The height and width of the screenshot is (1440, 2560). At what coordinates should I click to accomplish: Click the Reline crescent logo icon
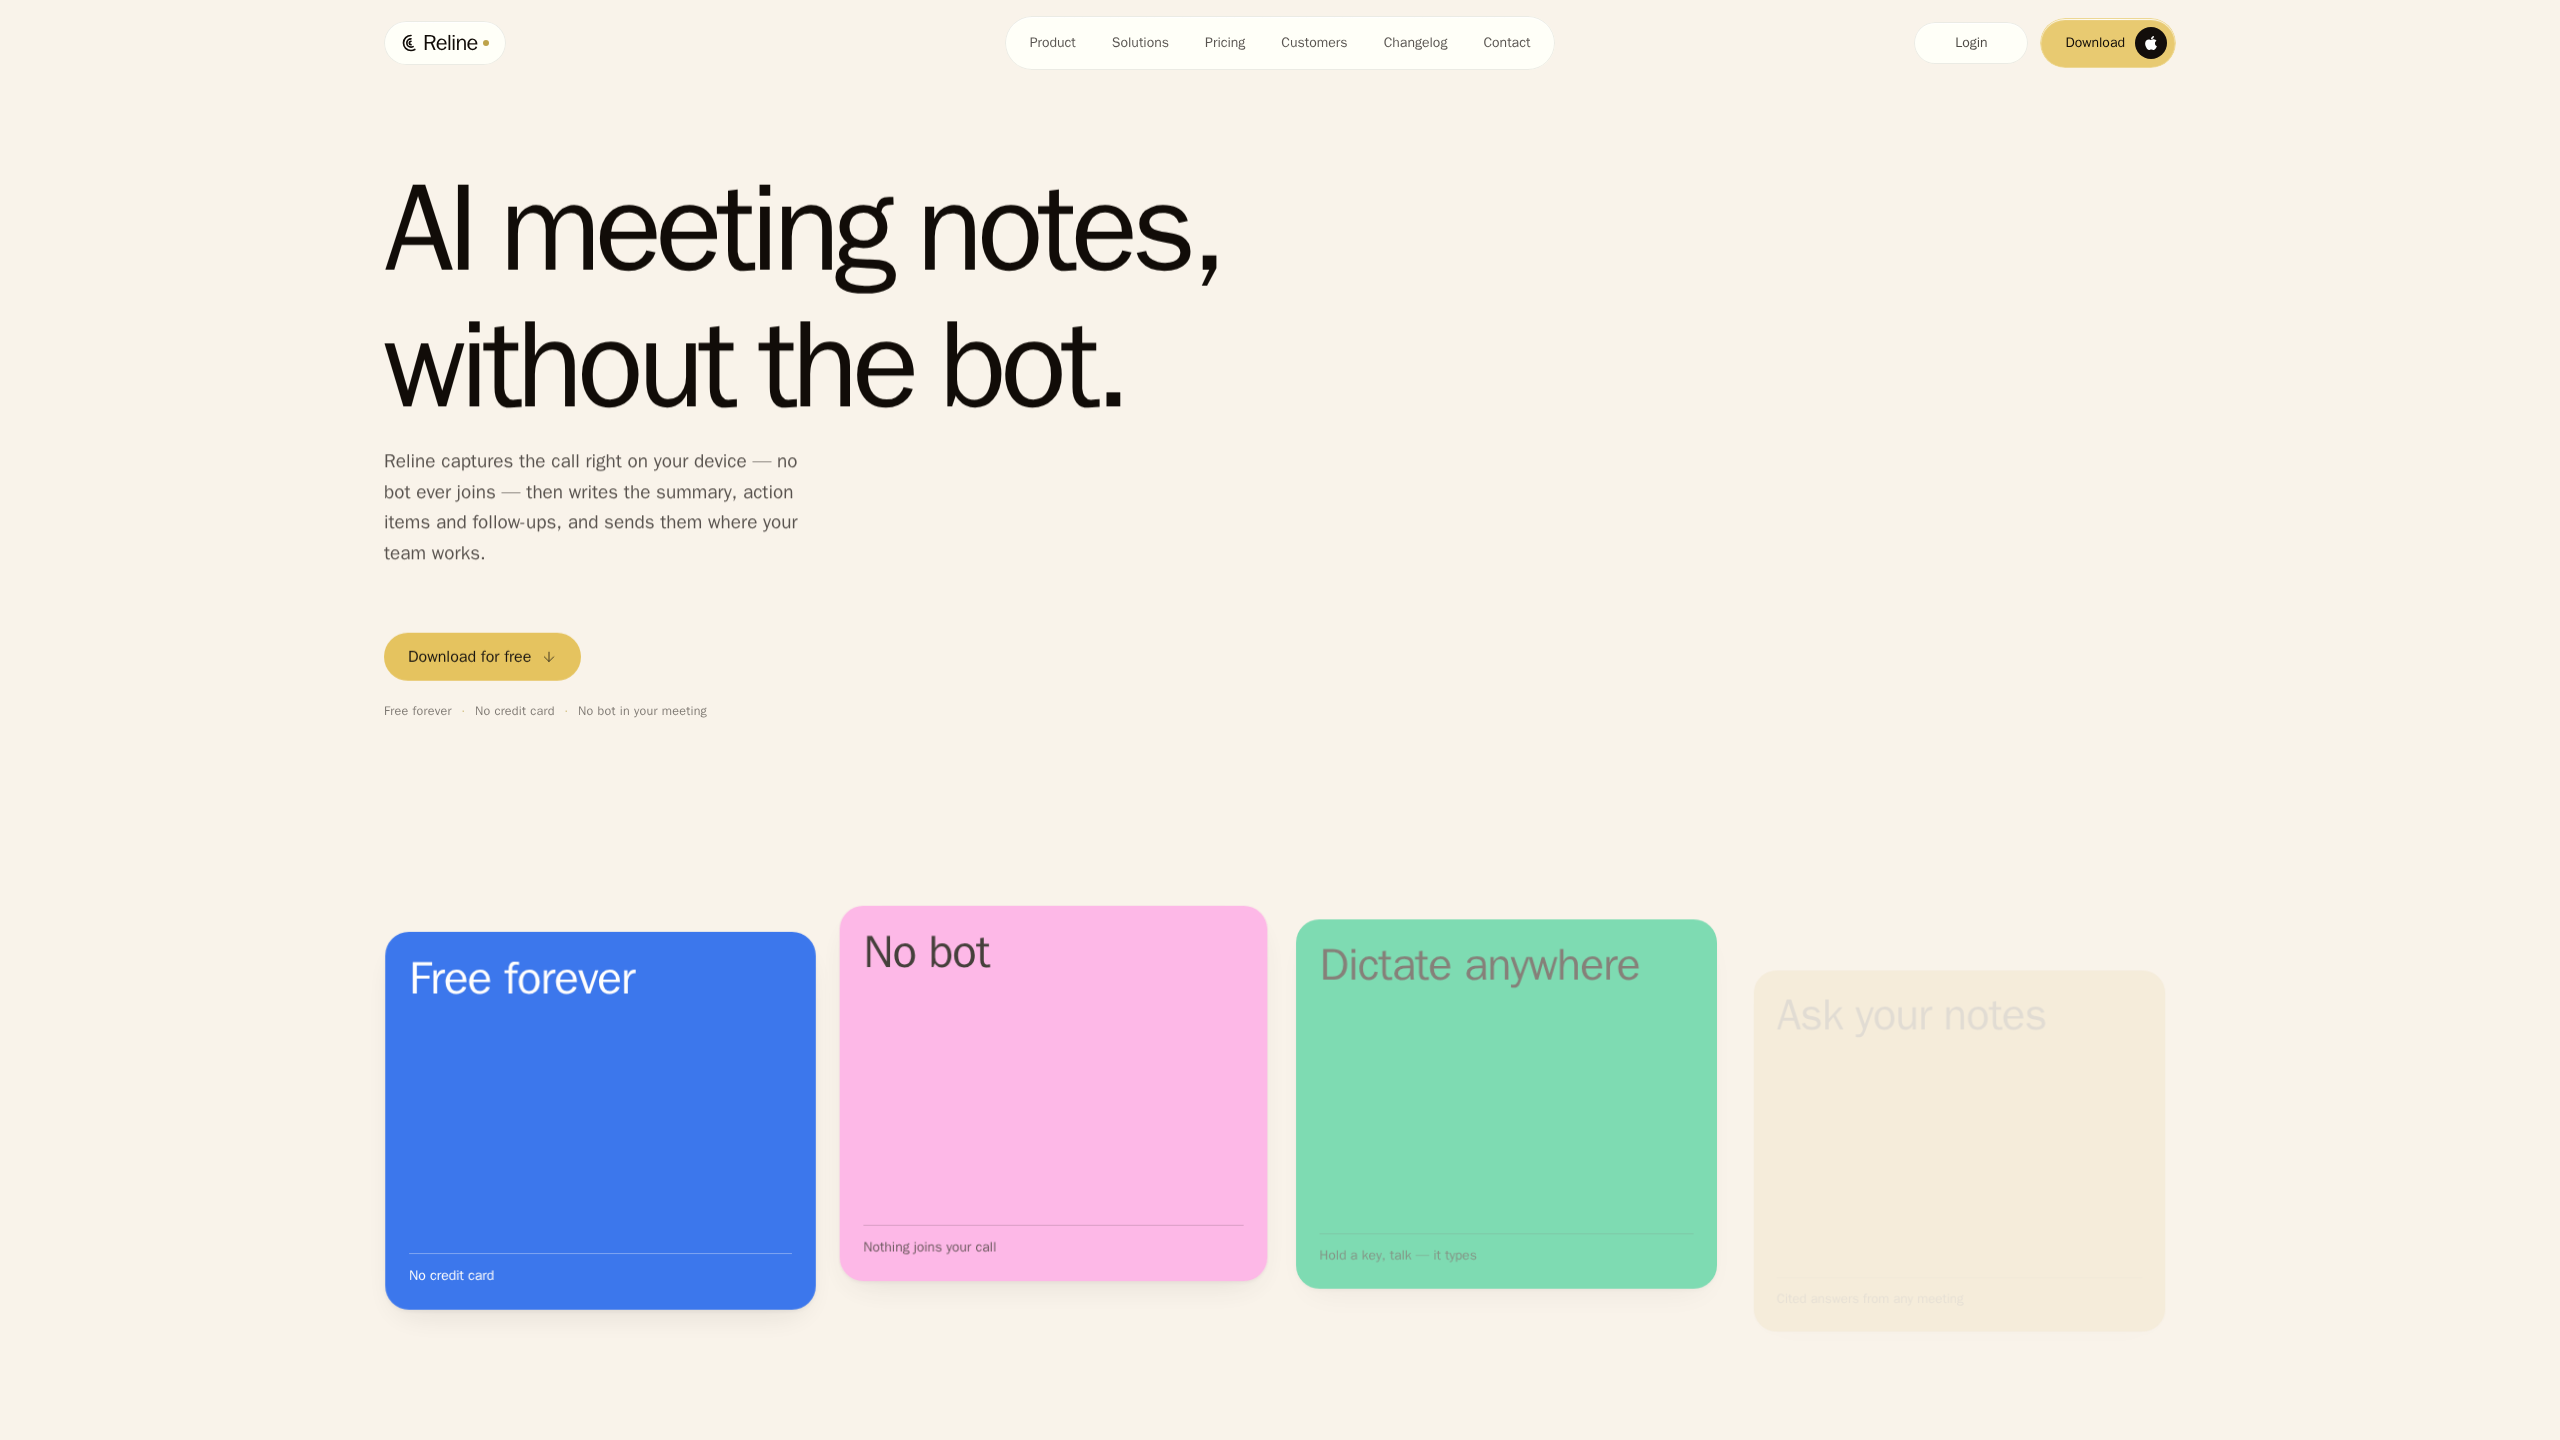(x=409, y=43)
